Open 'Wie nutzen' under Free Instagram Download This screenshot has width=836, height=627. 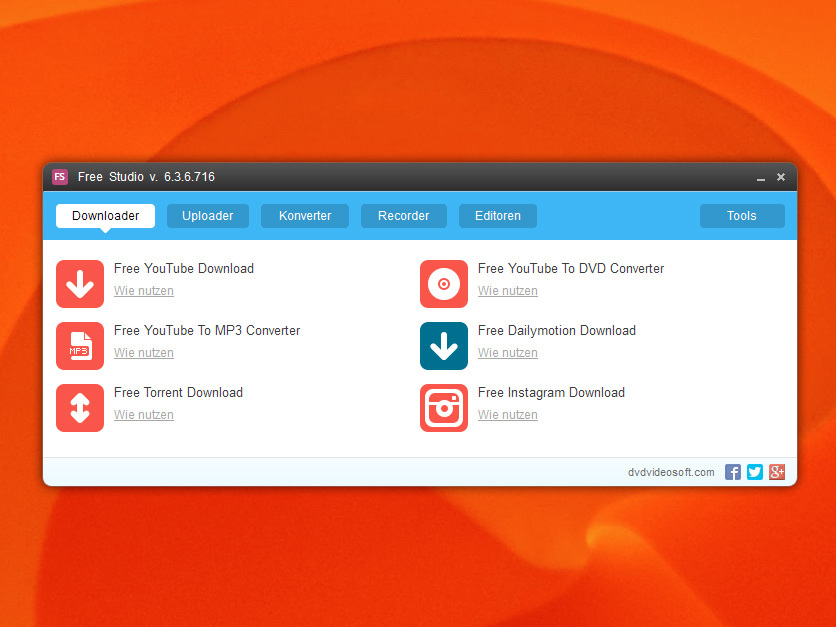508,414
